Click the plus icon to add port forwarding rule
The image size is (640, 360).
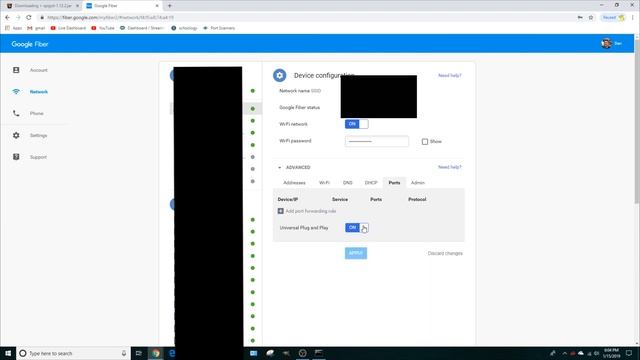click(280, 211)
